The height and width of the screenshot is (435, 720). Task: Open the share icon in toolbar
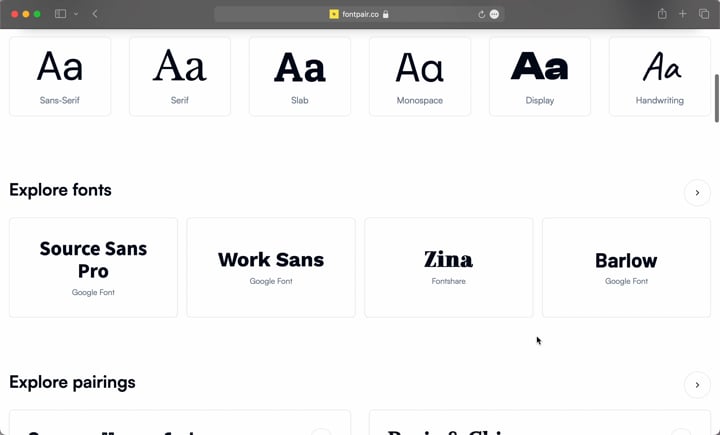tap(662, 14)
